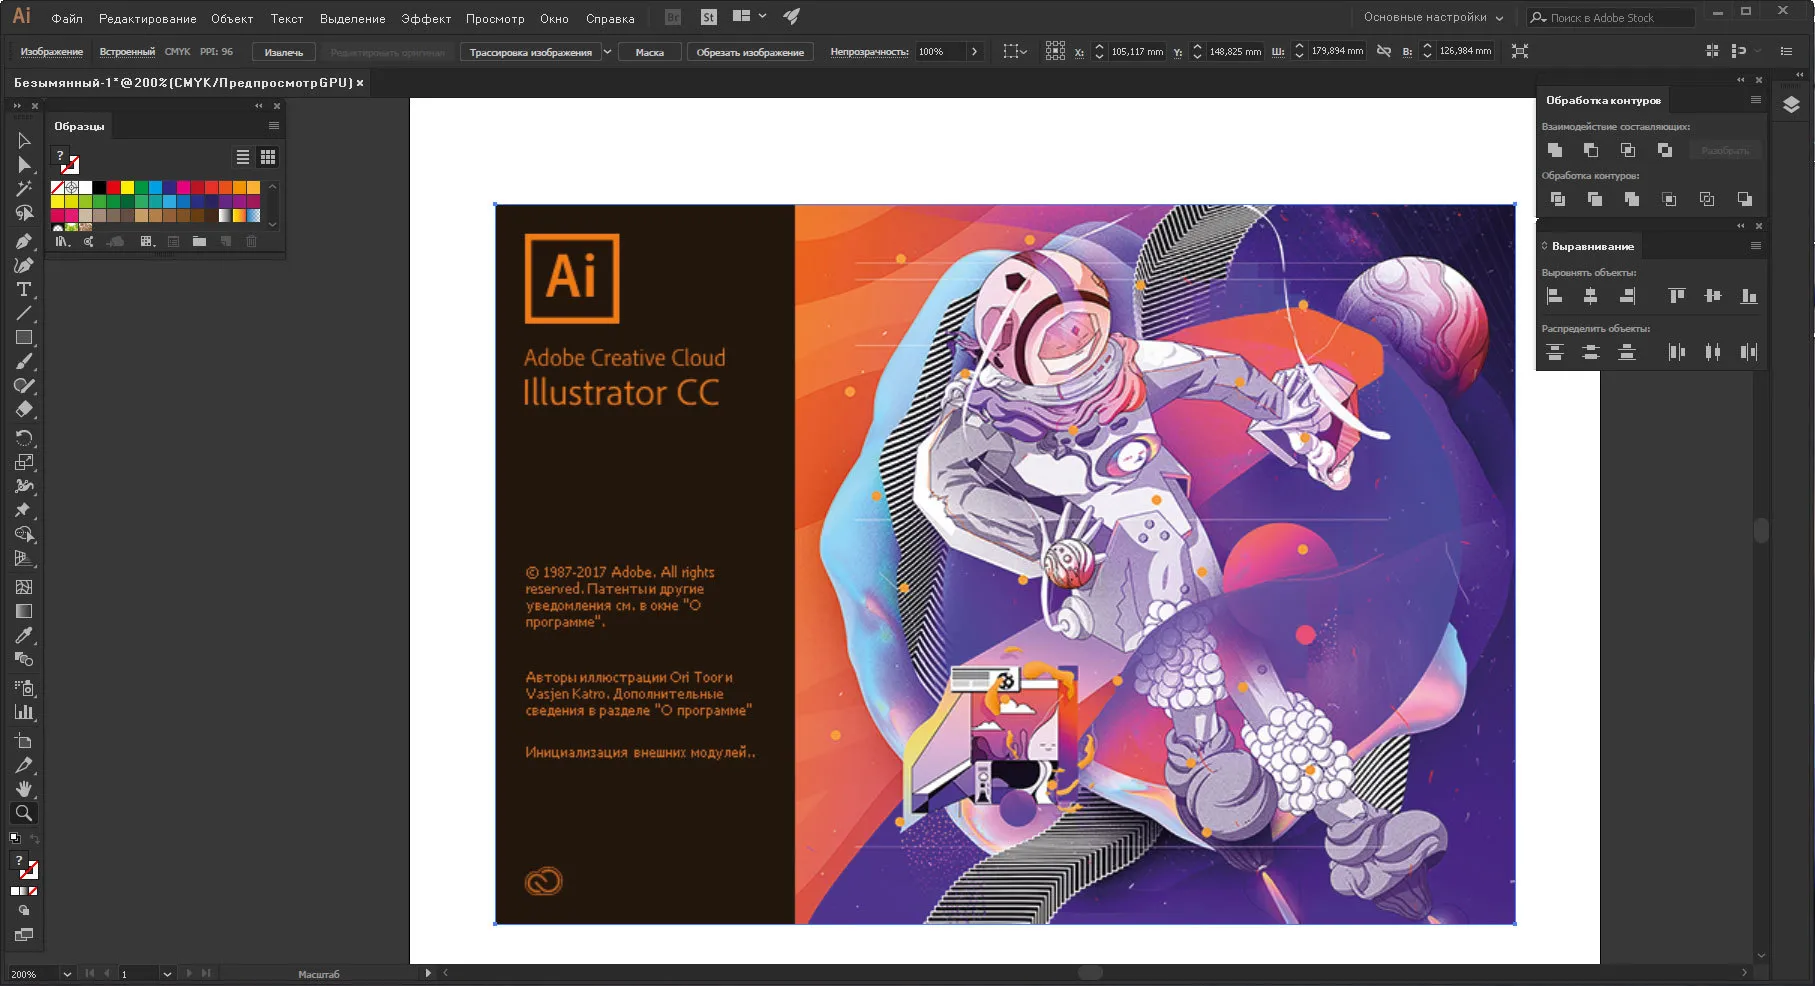Apply Unite in Pathfinder shape modes
The width and height of the screenshot is (1815, 986).
1555,150
